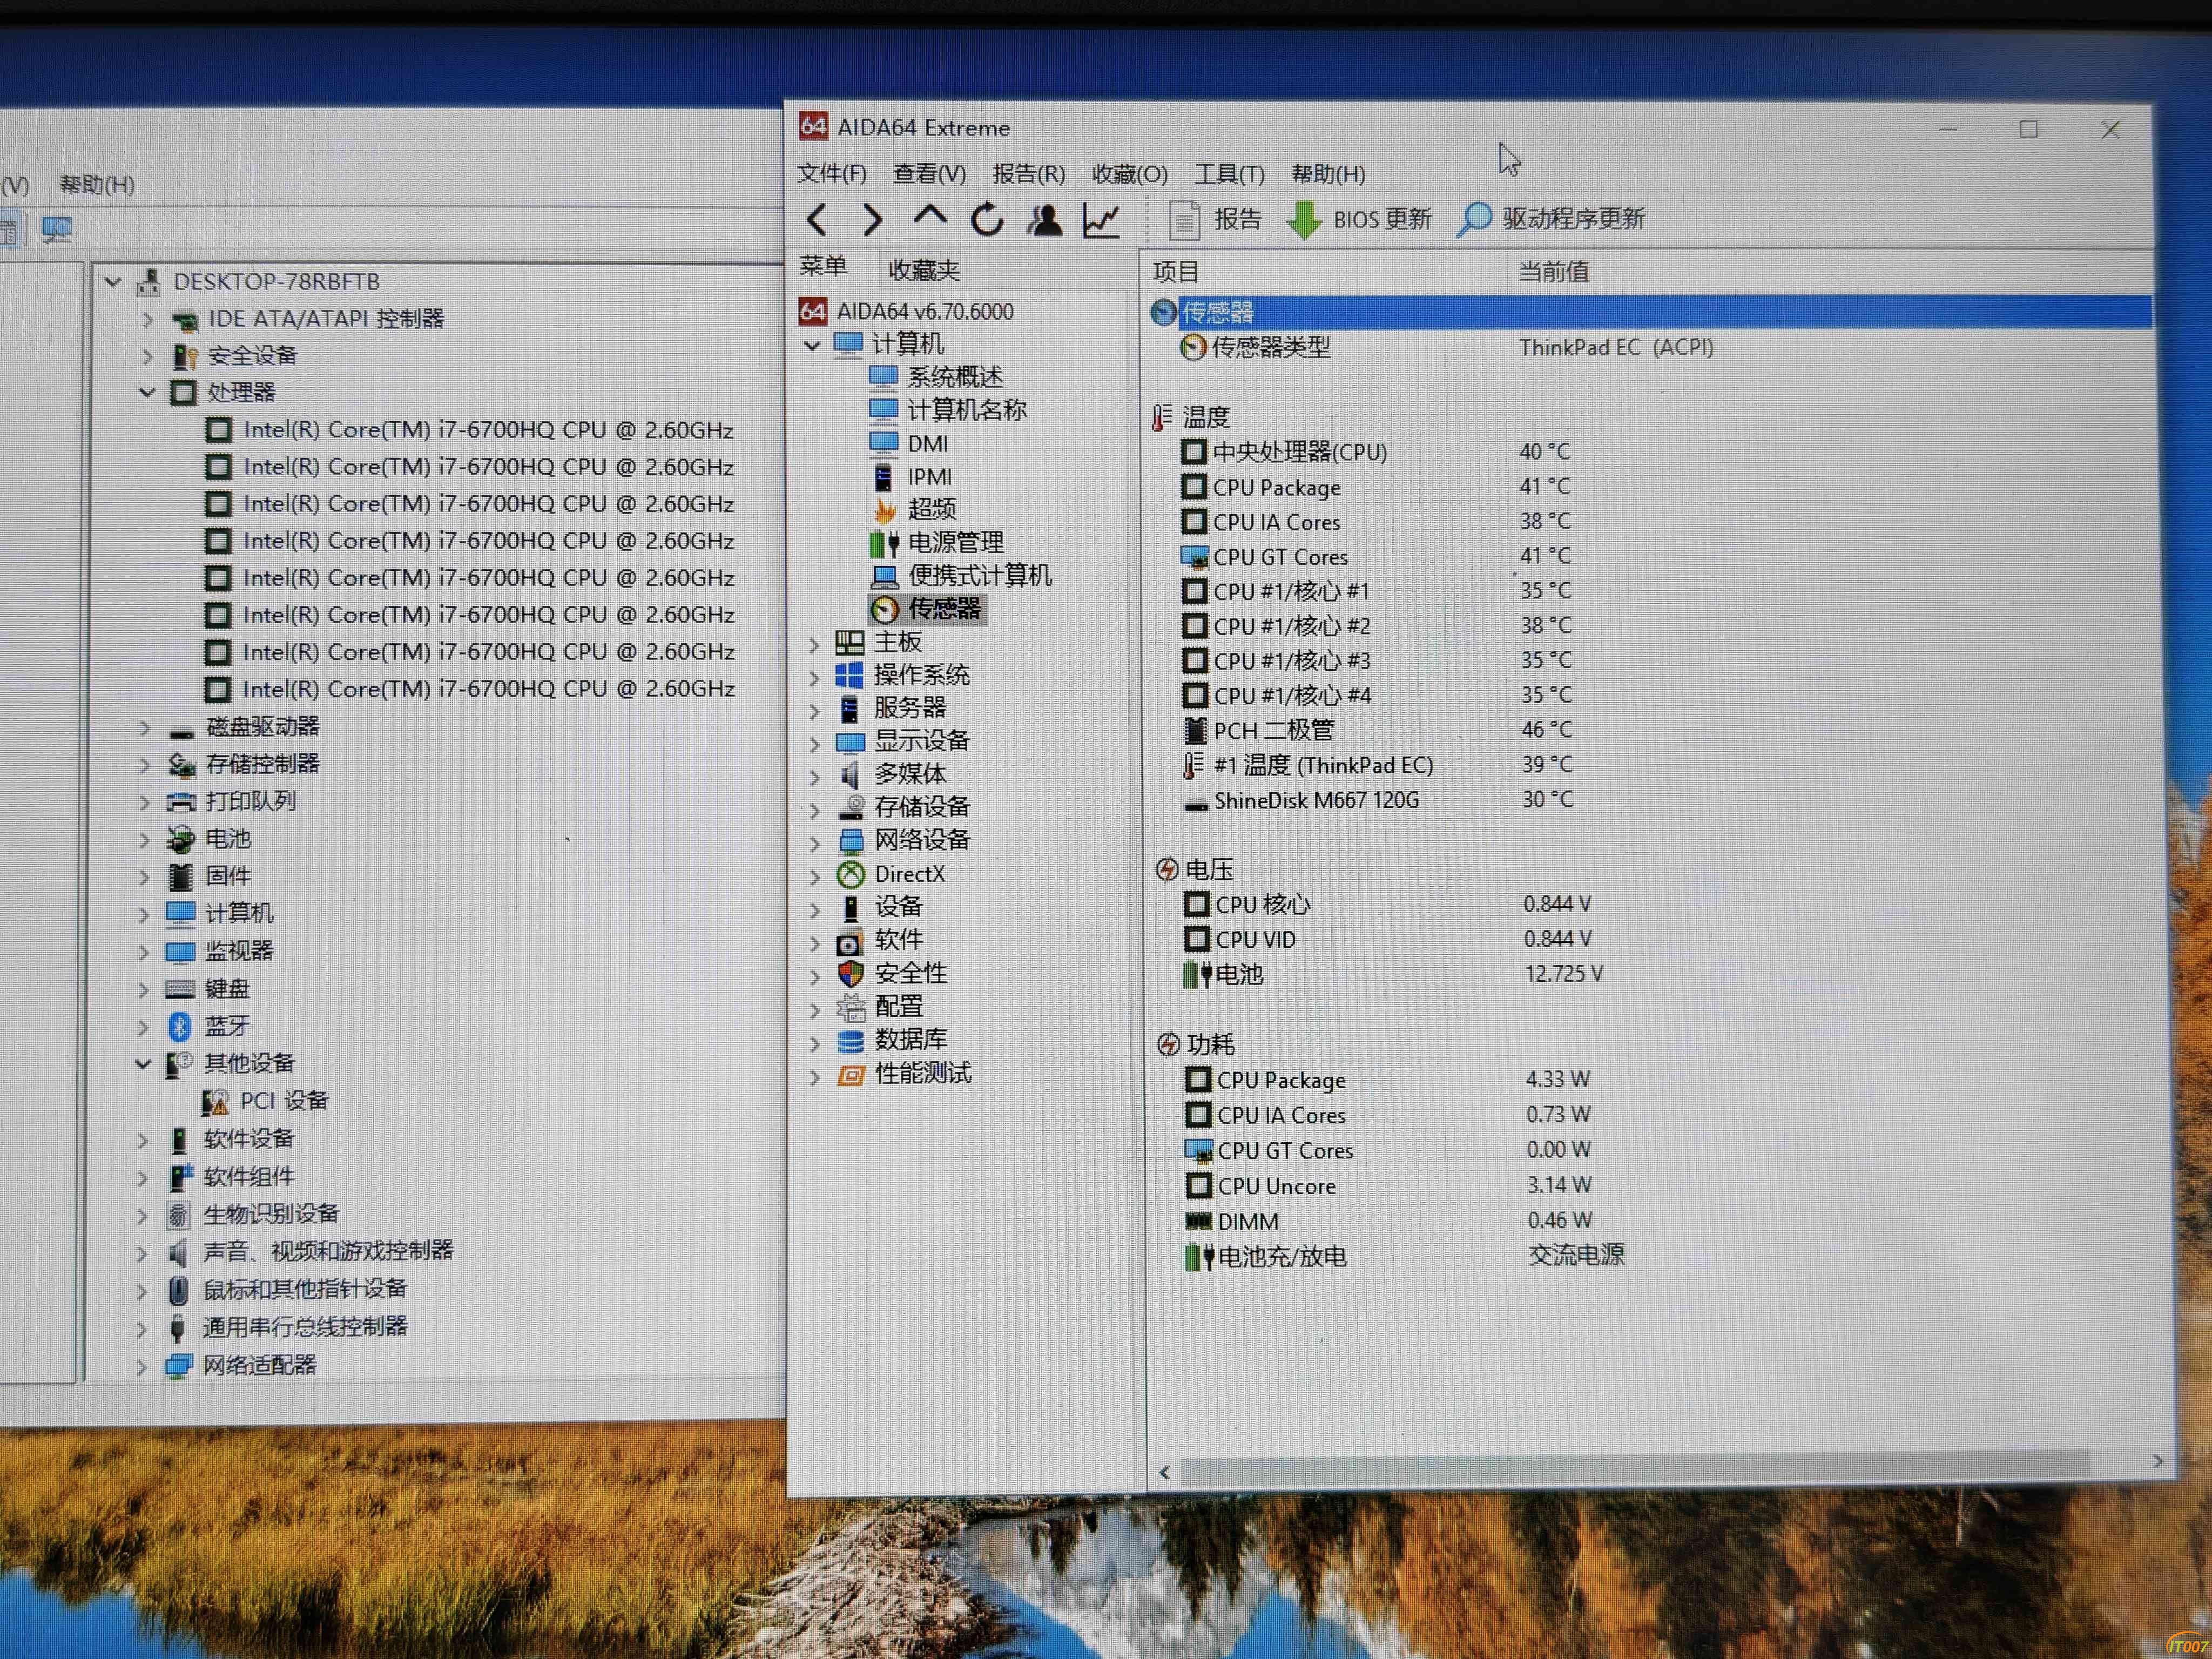Select the AIDA64 v6.70.6000 root node

pyautogui.click(x=906, y=311)
